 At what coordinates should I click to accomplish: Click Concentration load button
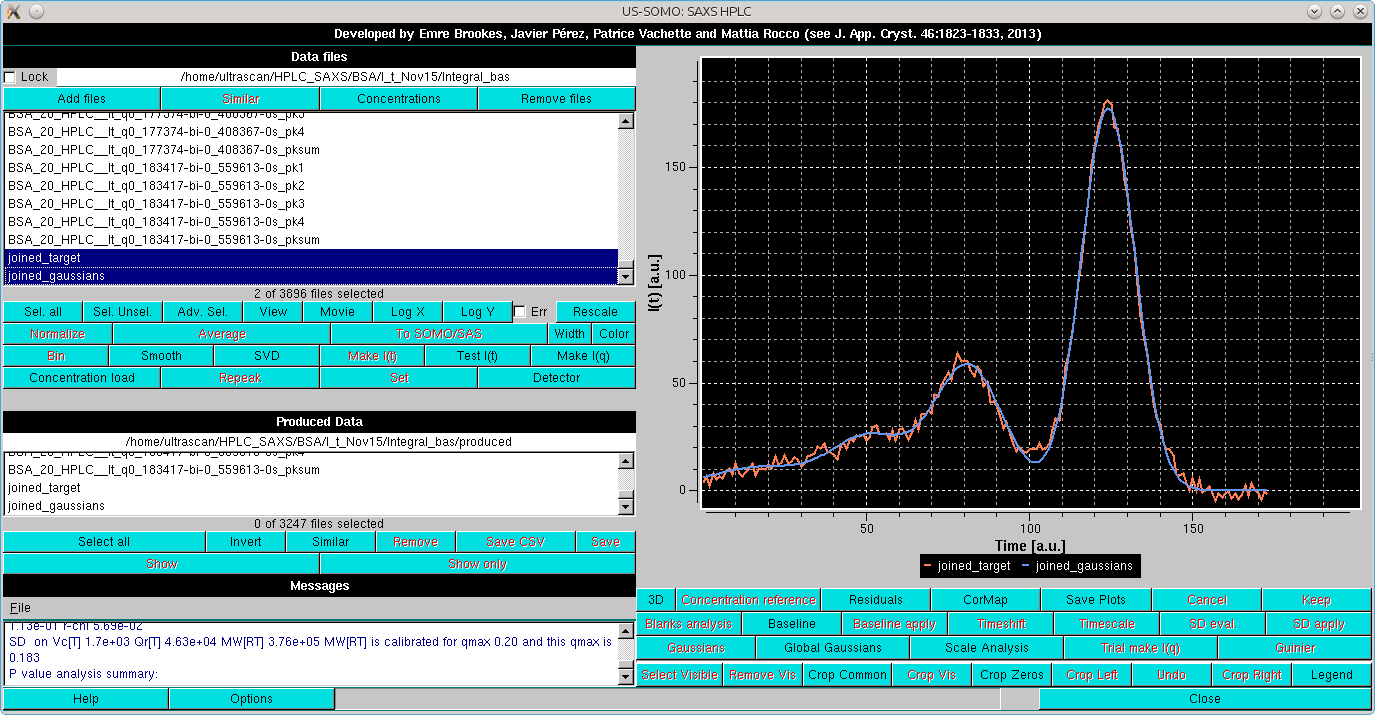tap(82, 378)
